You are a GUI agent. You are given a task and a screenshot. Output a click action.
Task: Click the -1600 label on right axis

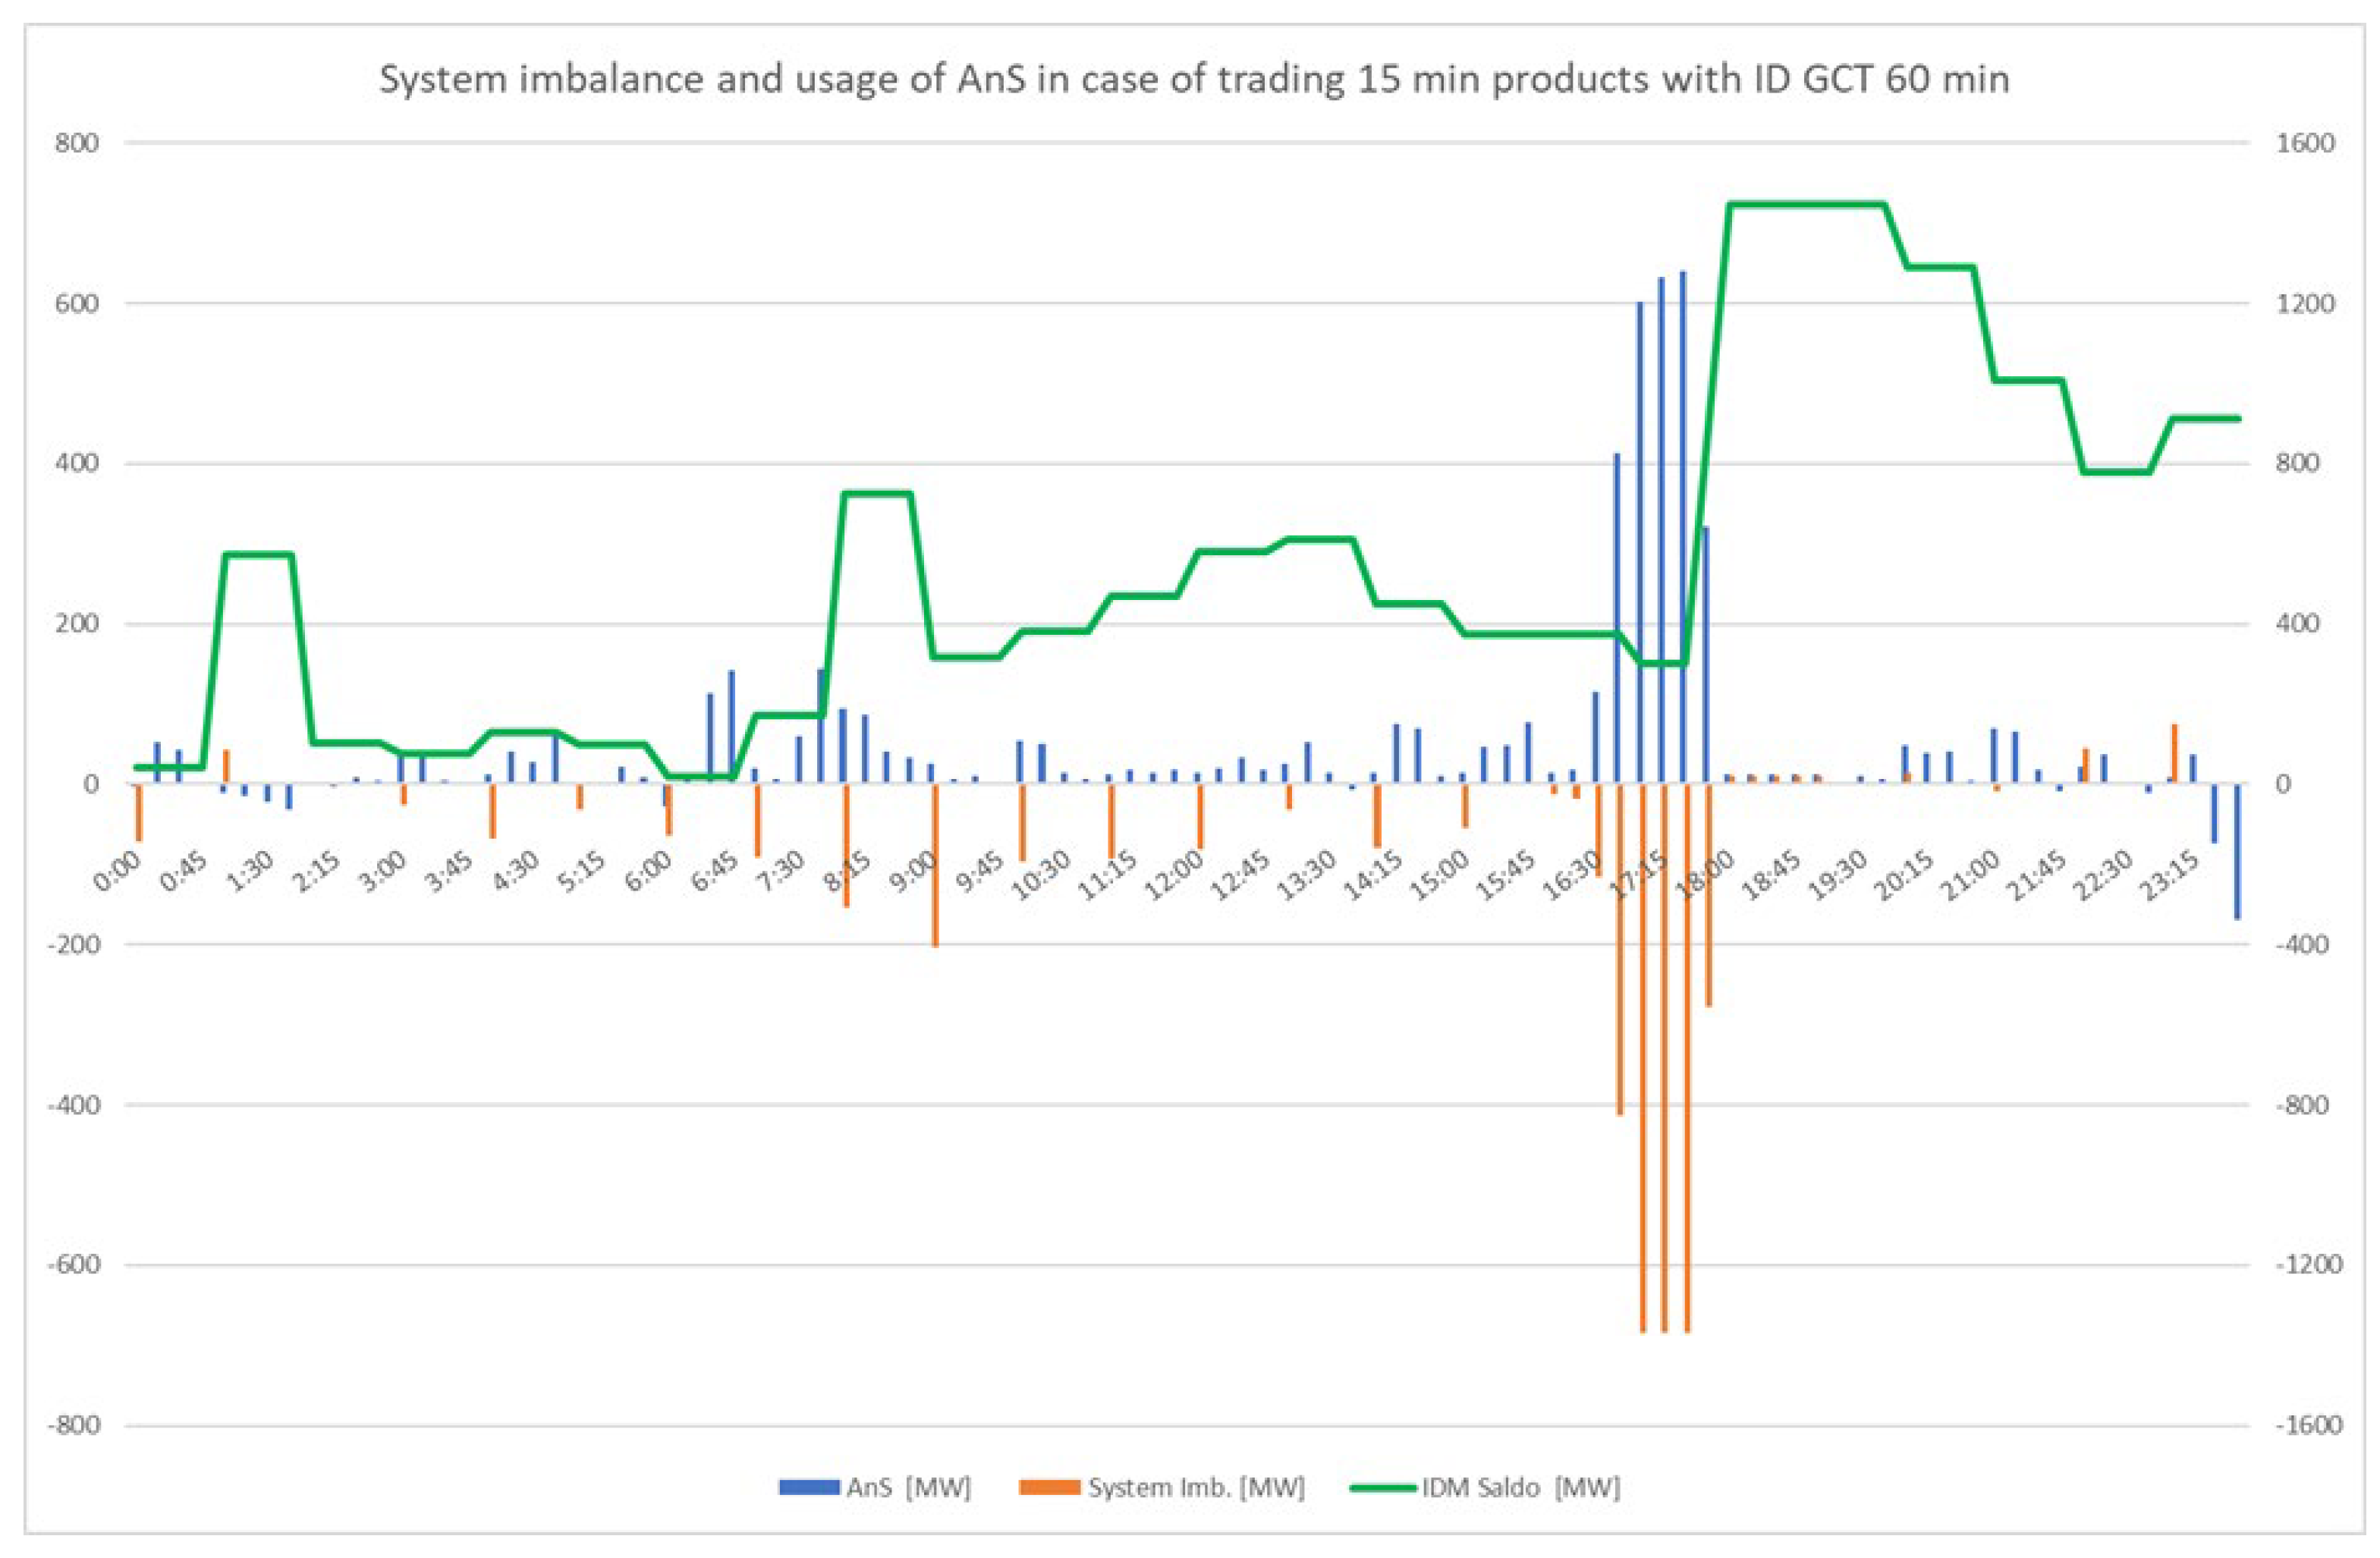pos(2310,1425)
